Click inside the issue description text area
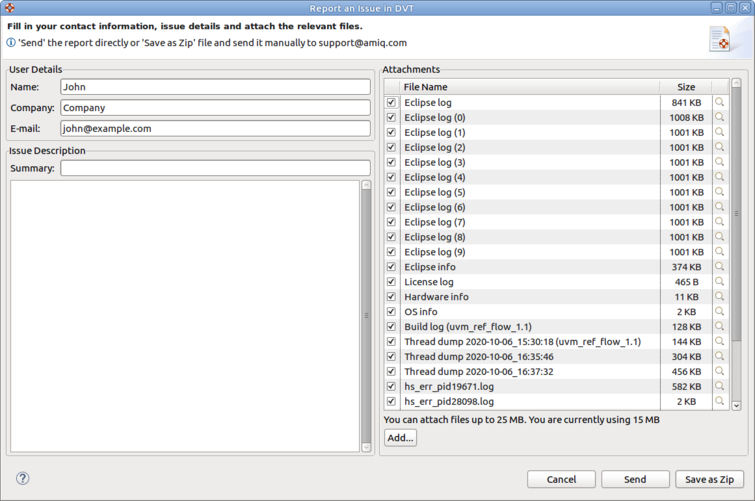755x501 pixels. click(185, 316)
